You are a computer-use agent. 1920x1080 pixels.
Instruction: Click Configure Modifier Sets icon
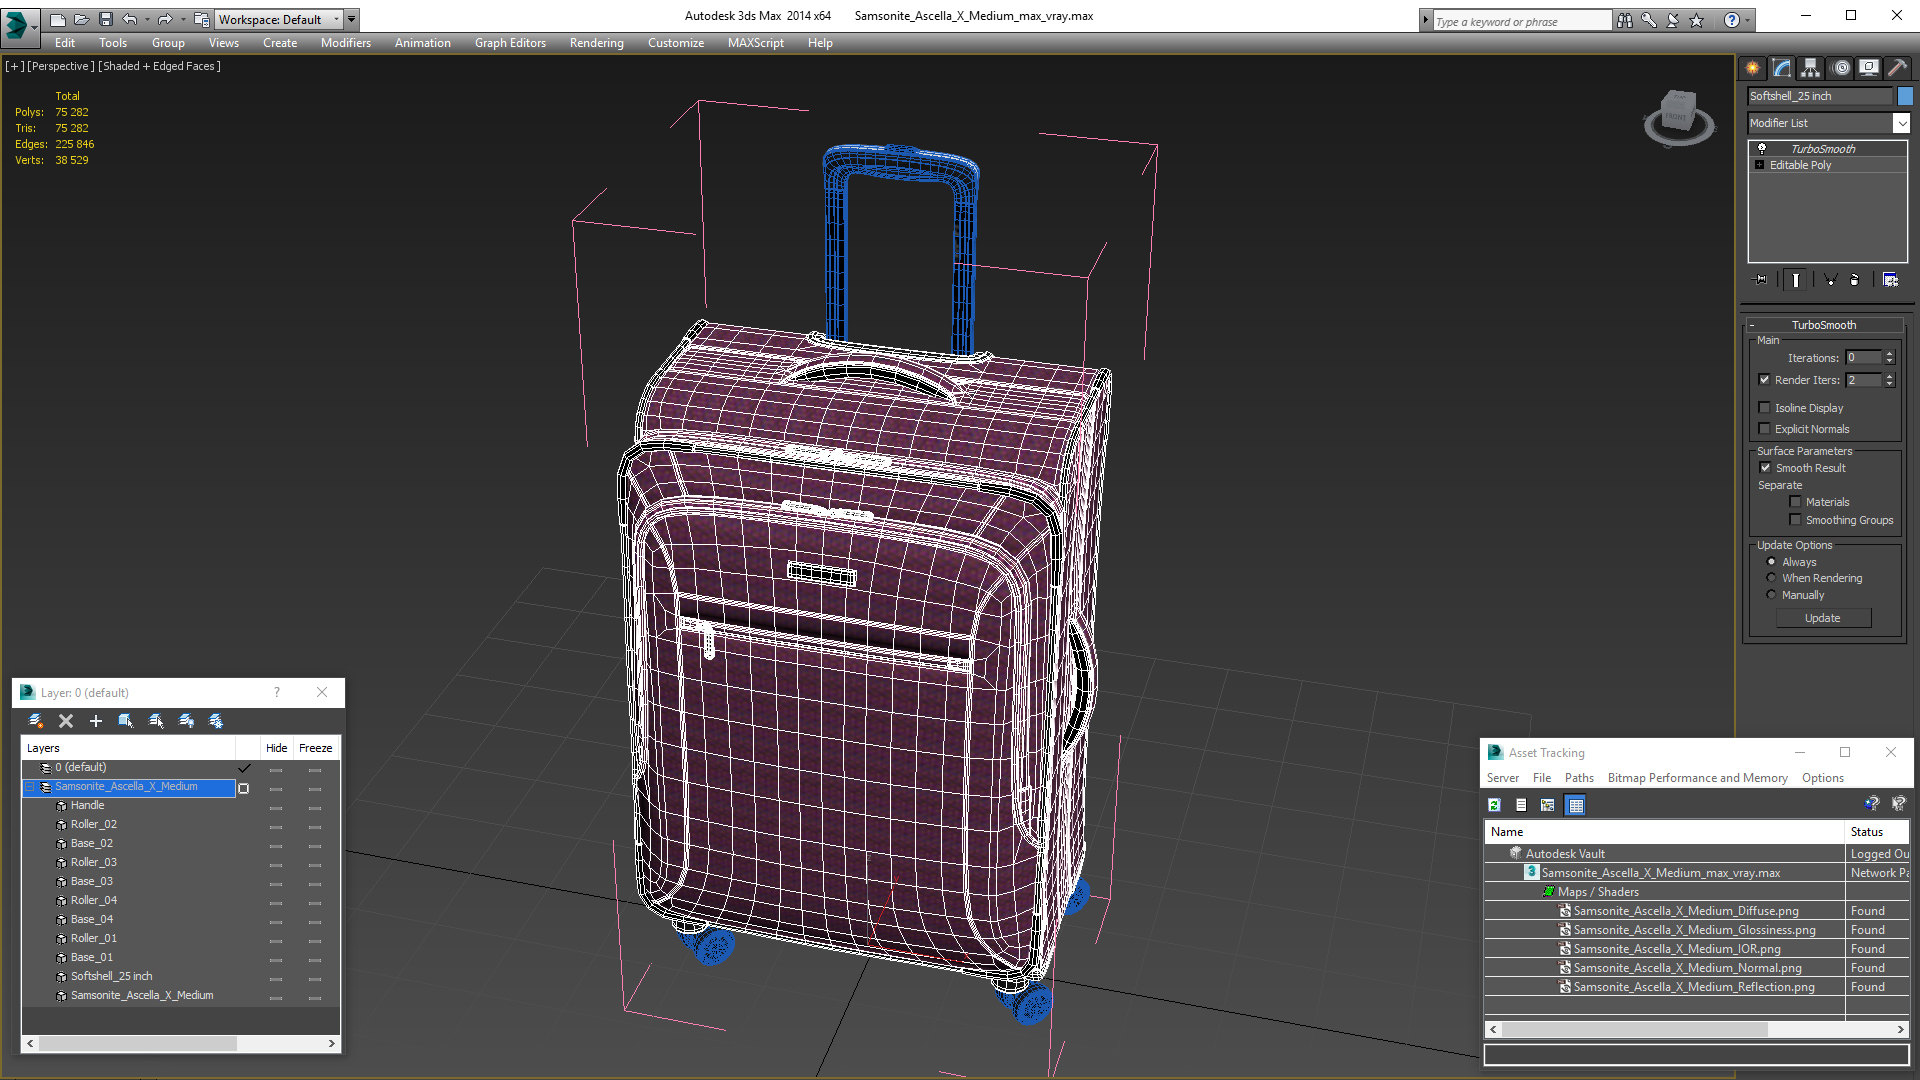[1890, 280]
